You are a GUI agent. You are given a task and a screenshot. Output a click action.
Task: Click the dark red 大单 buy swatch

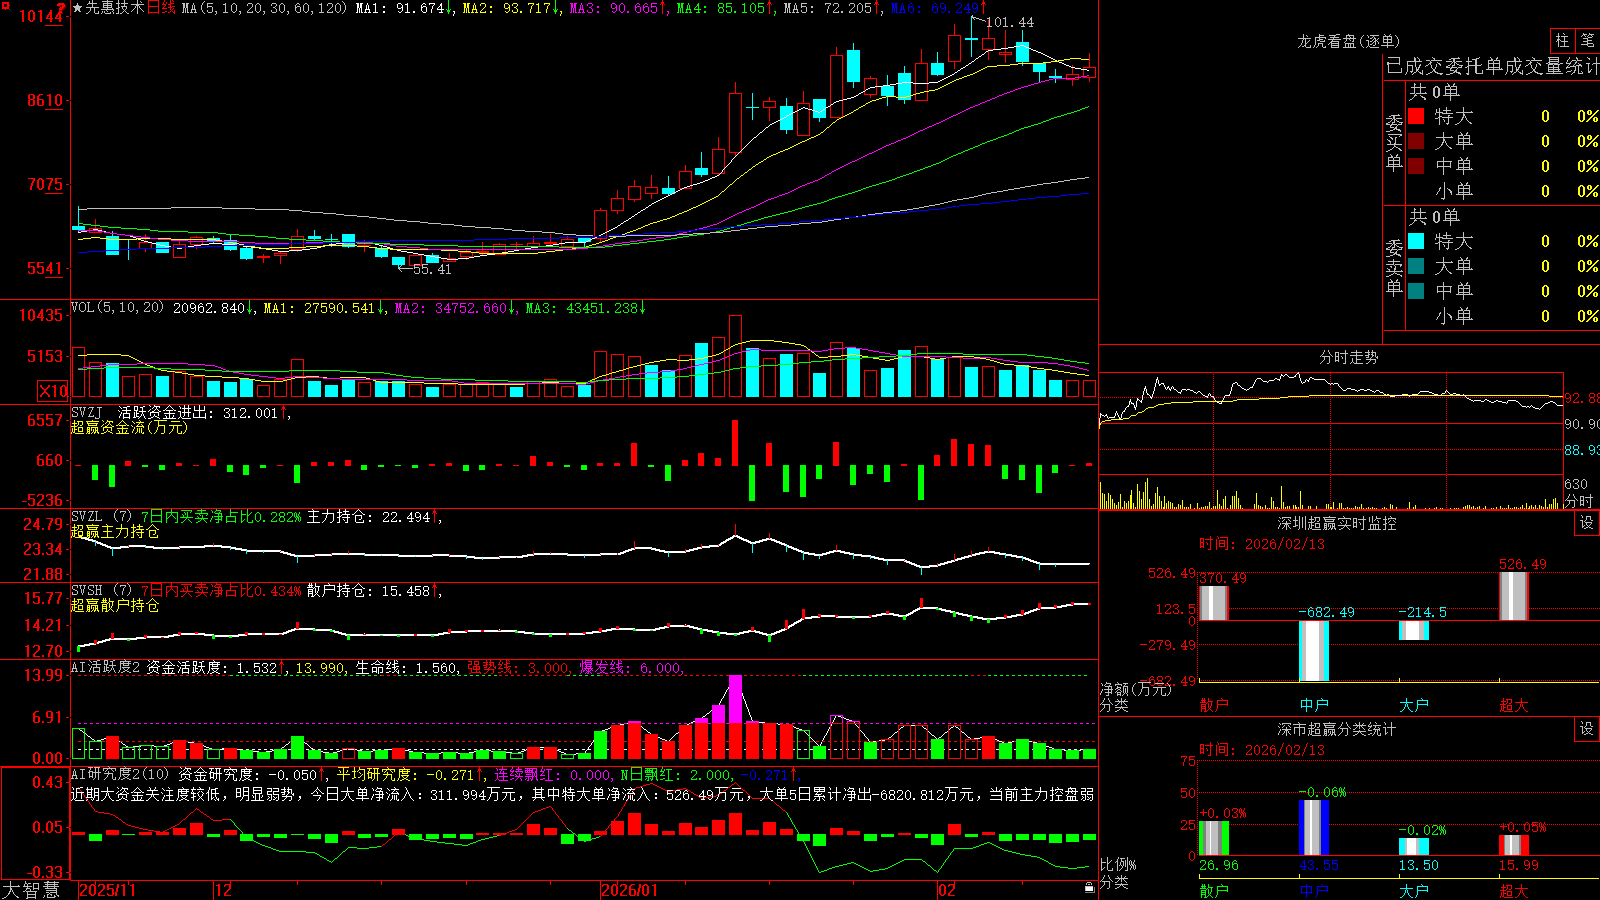[1416, 141]
